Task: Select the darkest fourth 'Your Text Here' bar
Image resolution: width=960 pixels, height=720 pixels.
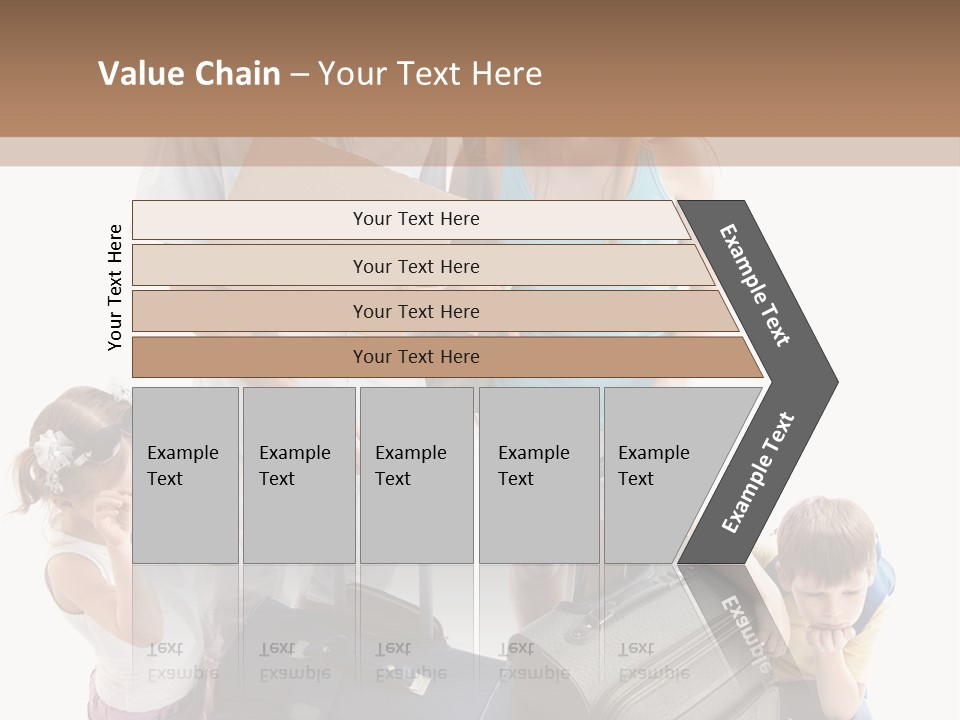Action: click(x=415, y=357)
